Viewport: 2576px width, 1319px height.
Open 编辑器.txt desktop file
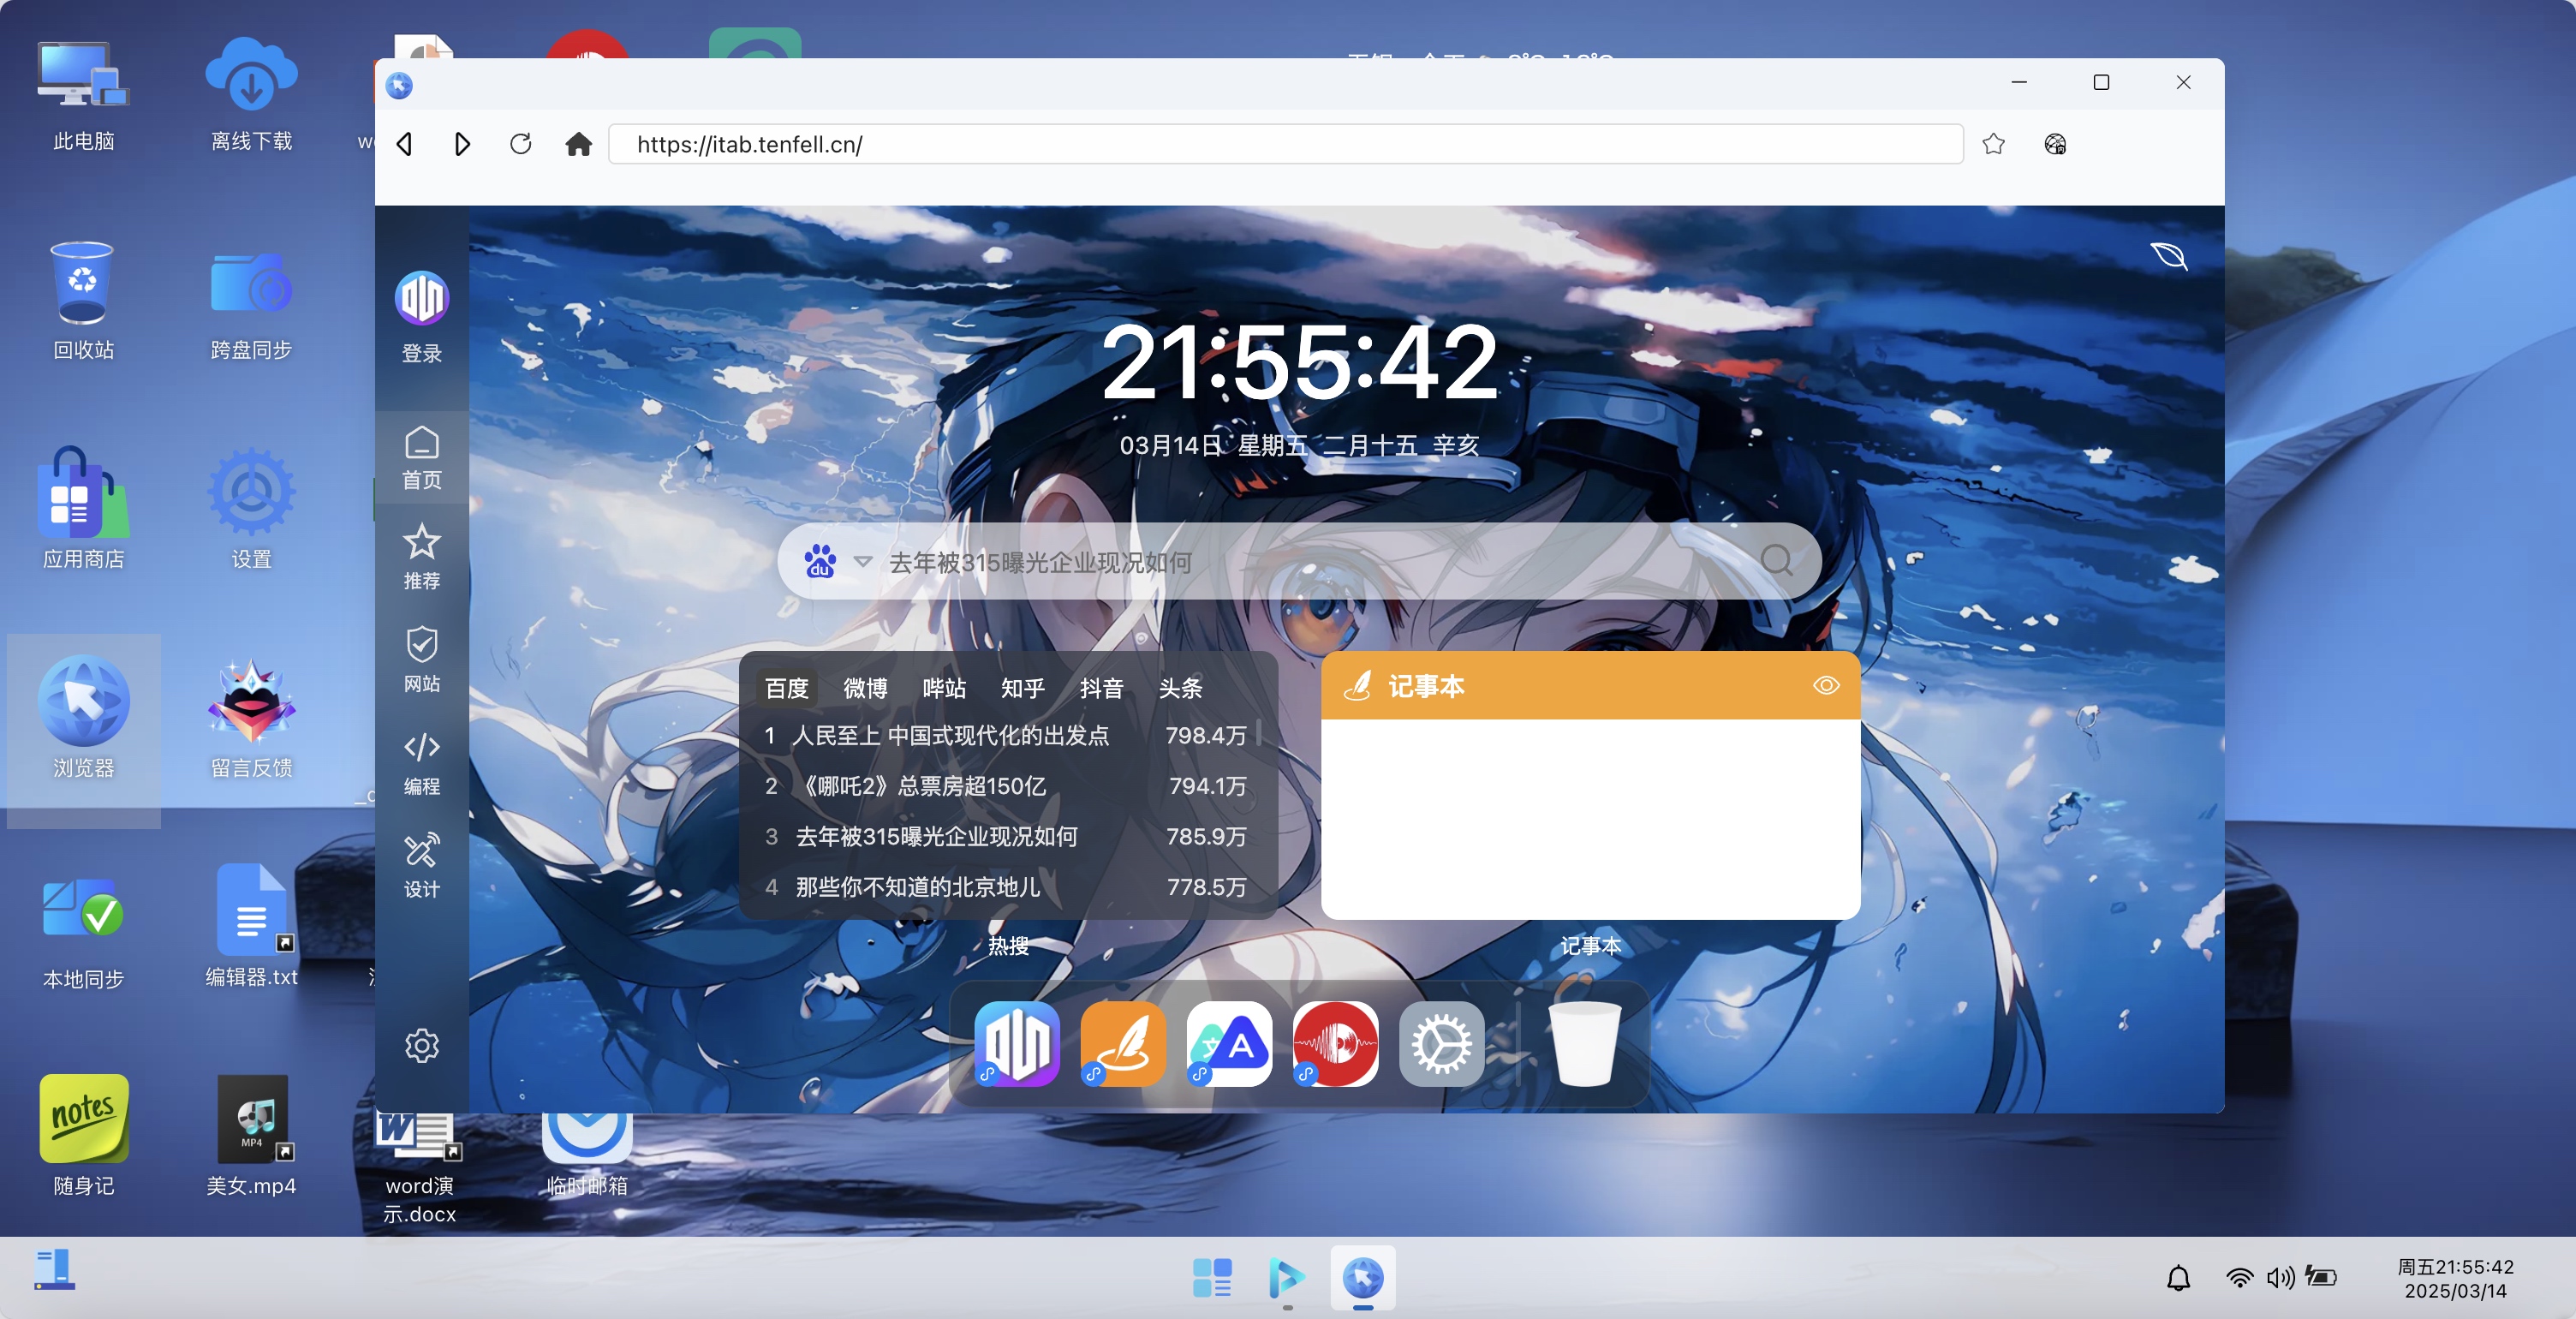(251, 926)
